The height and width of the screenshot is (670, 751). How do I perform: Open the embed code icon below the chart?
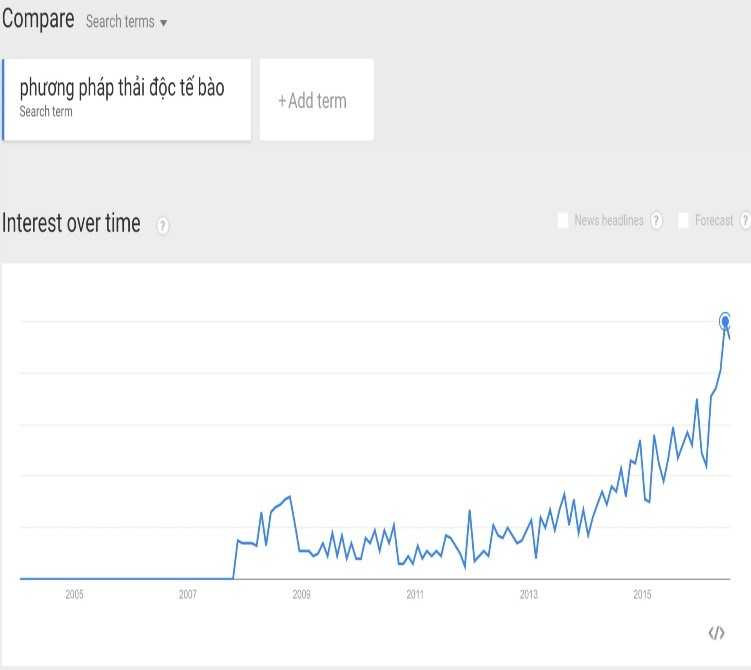click(x=716, y=632)
